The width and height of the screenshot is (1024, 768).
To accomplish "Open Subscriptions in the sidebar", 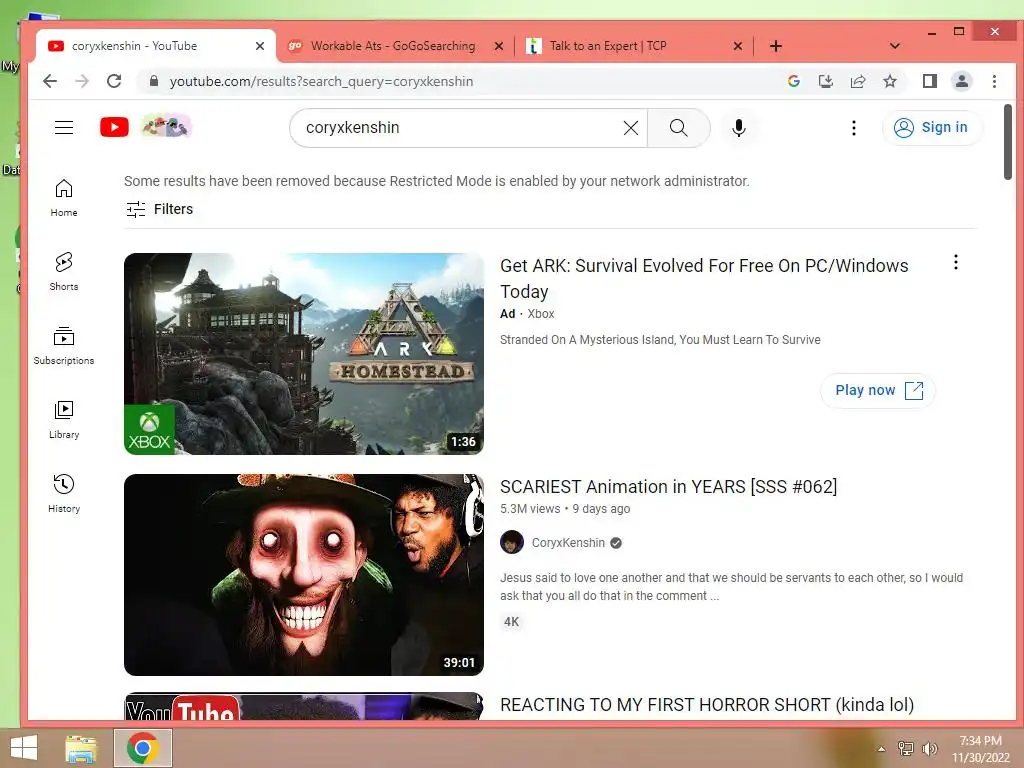I will (x=64, y=345).
